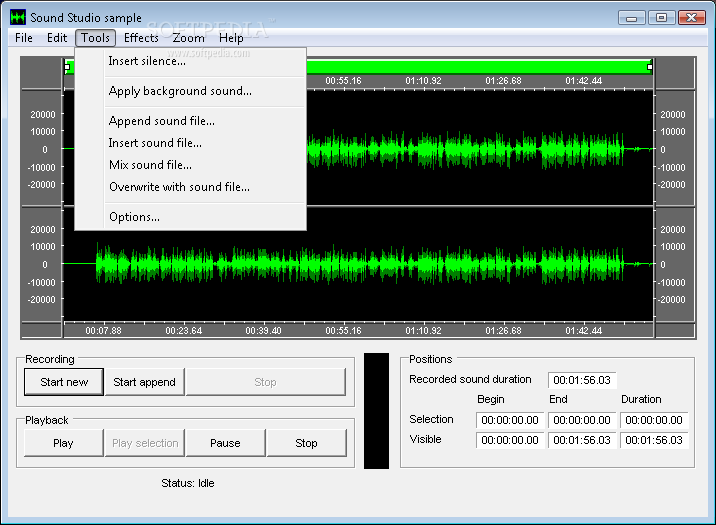Open the Effects menu

(x=141, y=38)
